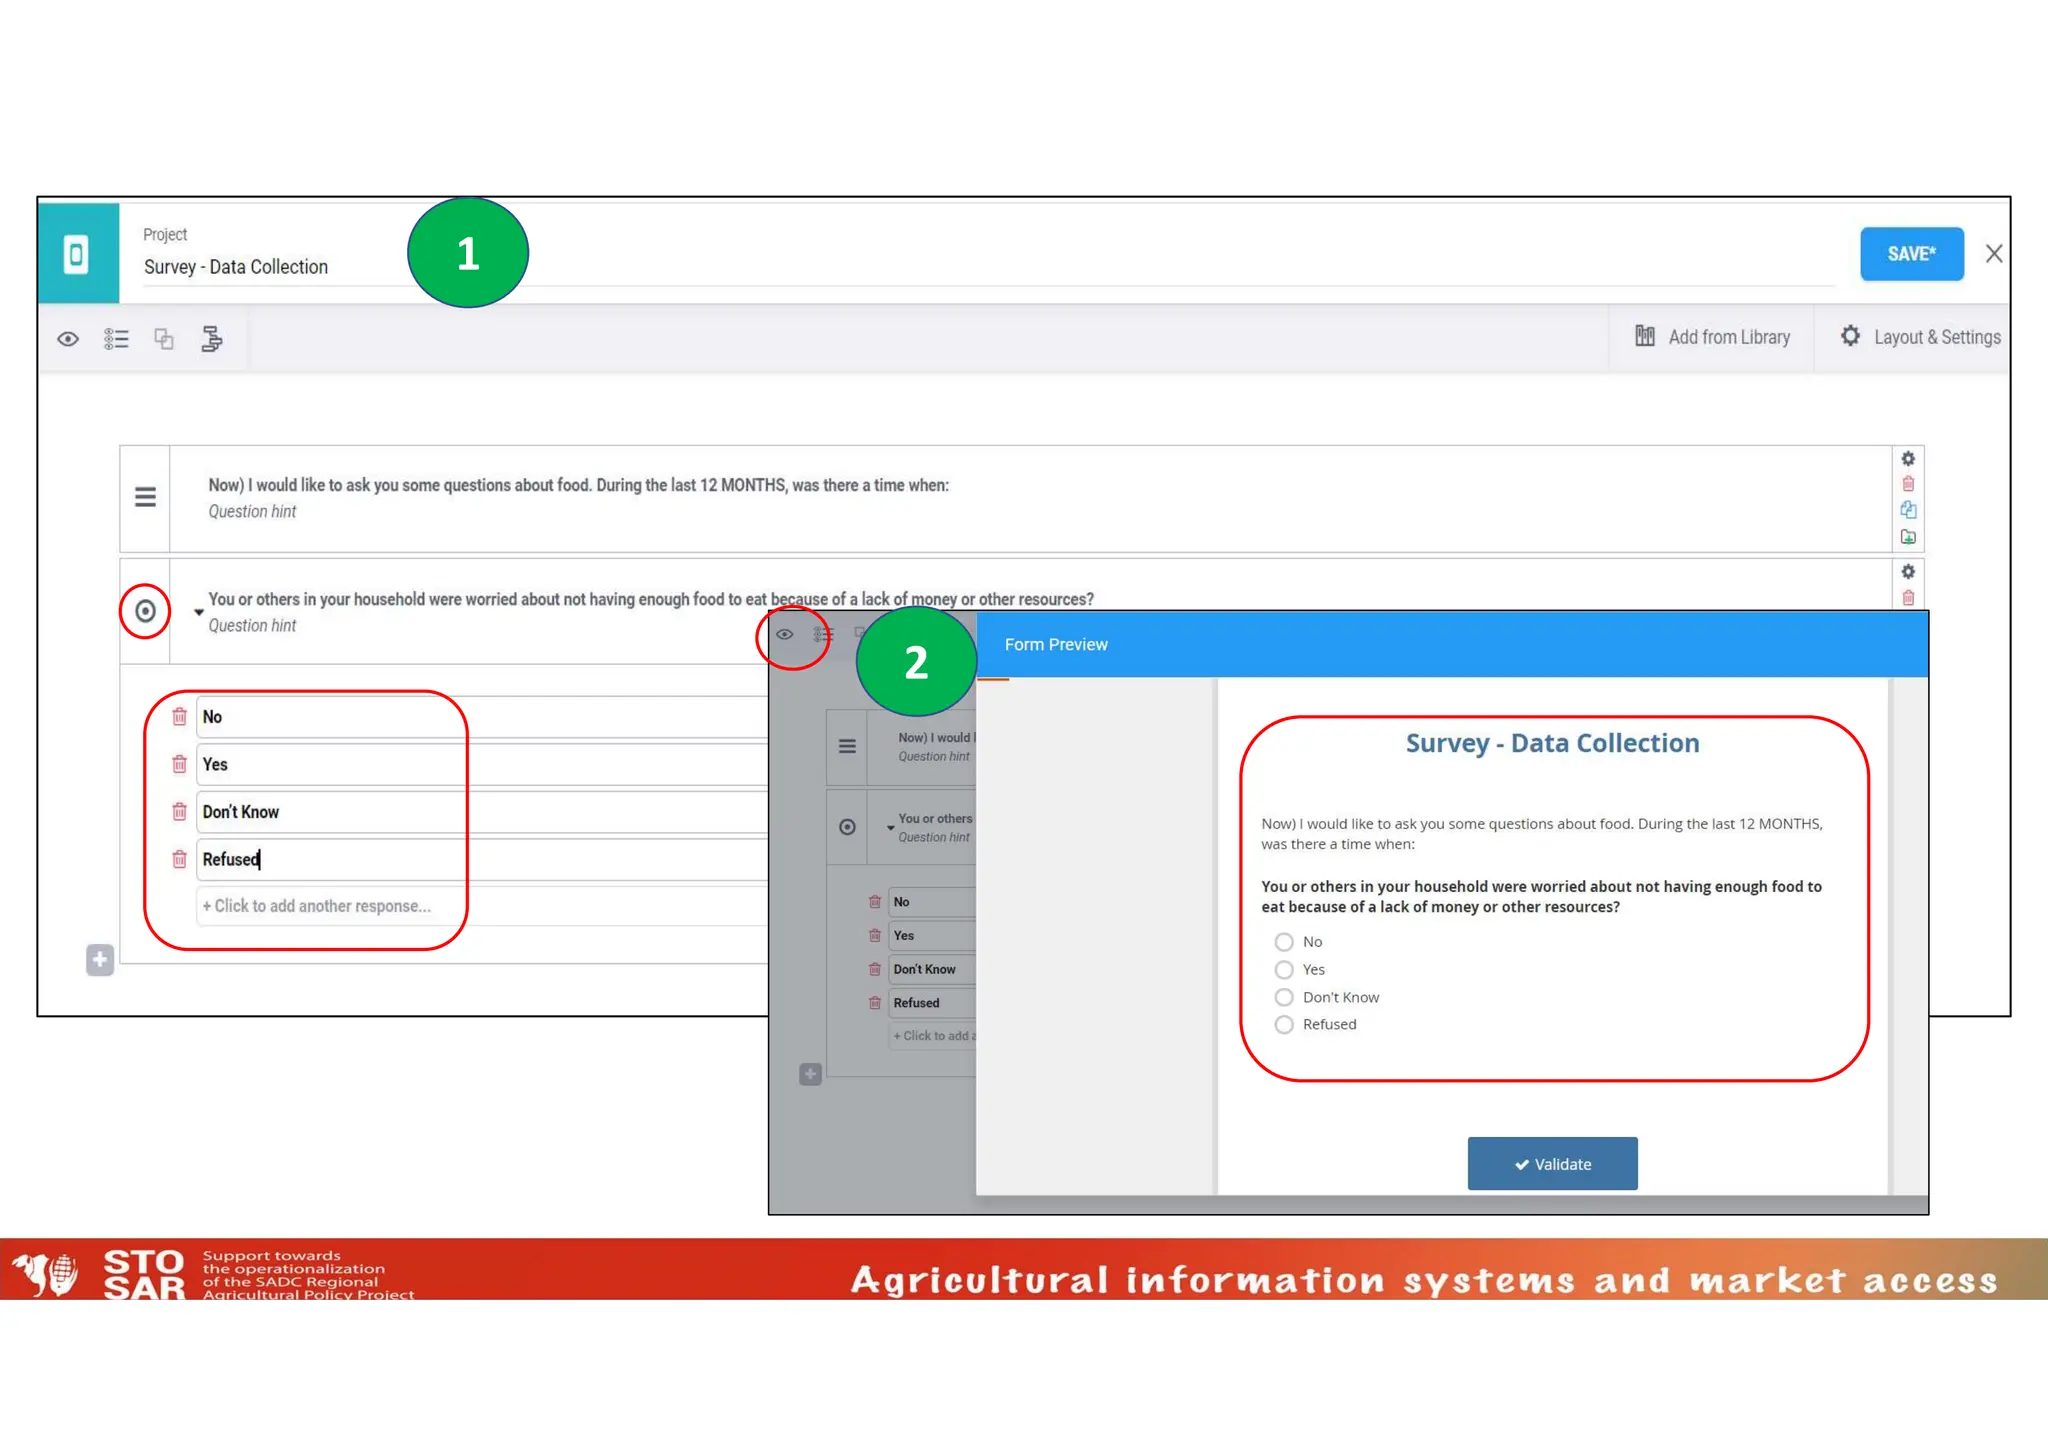Click the show all responses list icon
The height and width of the screenshot is (1448, 2048).
tap(116, 339)
